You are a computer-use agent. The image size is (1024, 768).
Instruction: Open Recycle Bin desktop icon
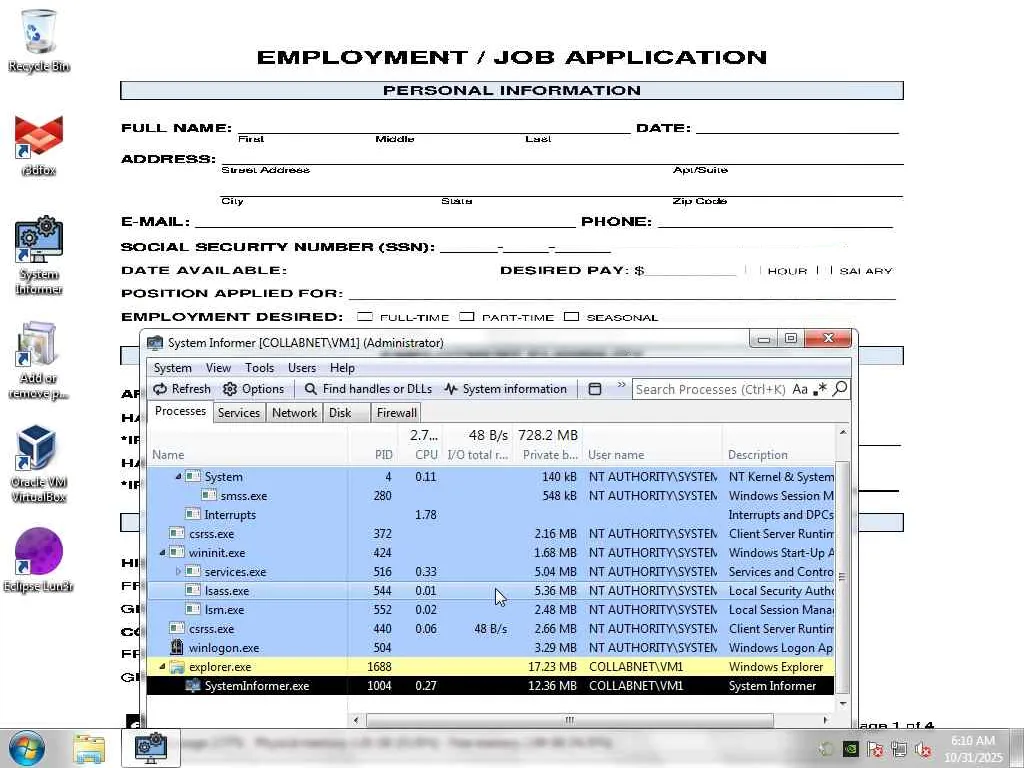39,40
